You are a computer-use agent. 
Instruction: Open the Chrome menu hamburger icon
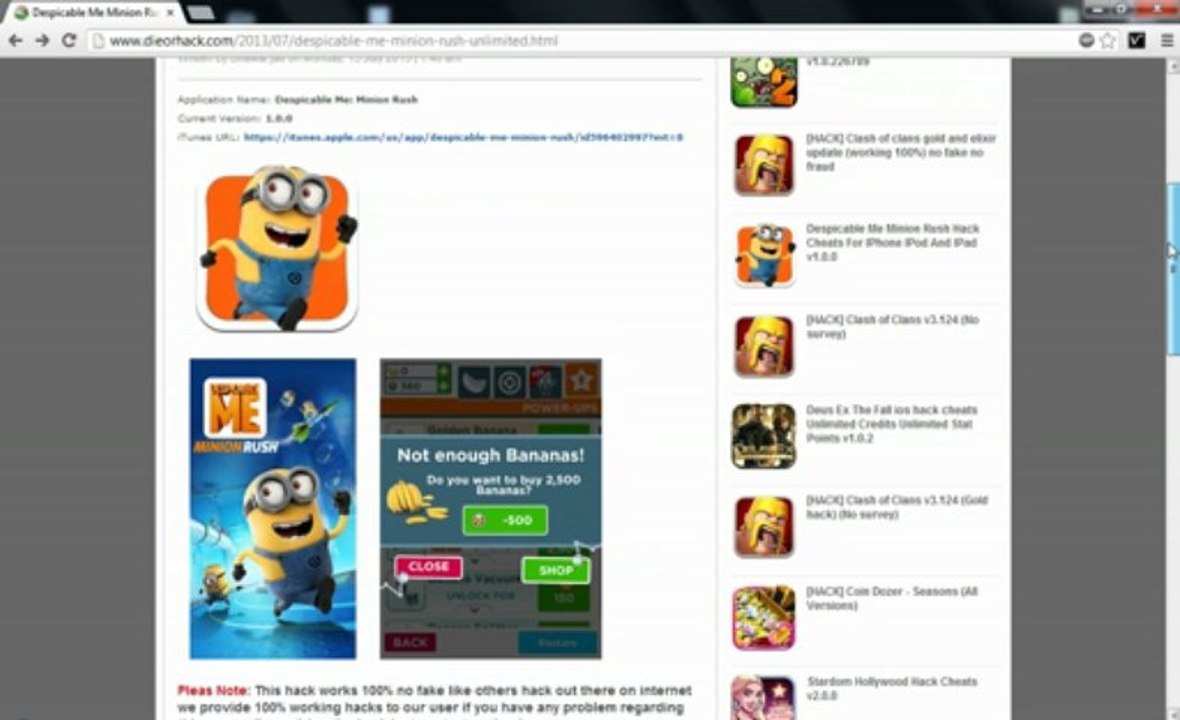(1167, 41)
